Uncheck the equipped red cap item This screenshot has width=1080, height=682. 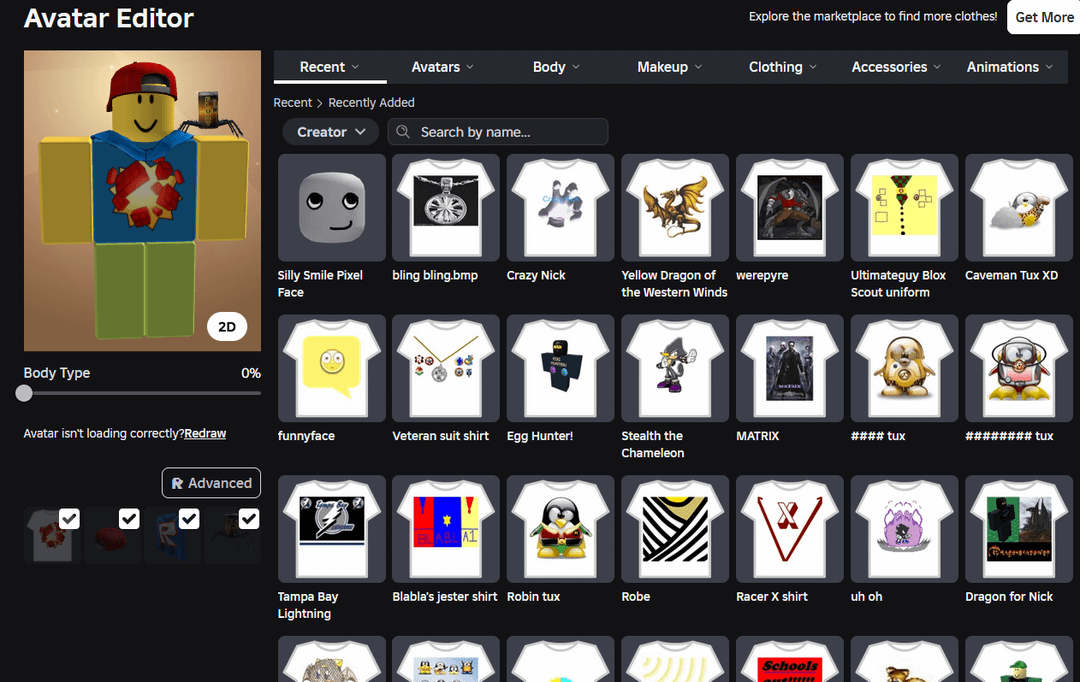(129, 518)
